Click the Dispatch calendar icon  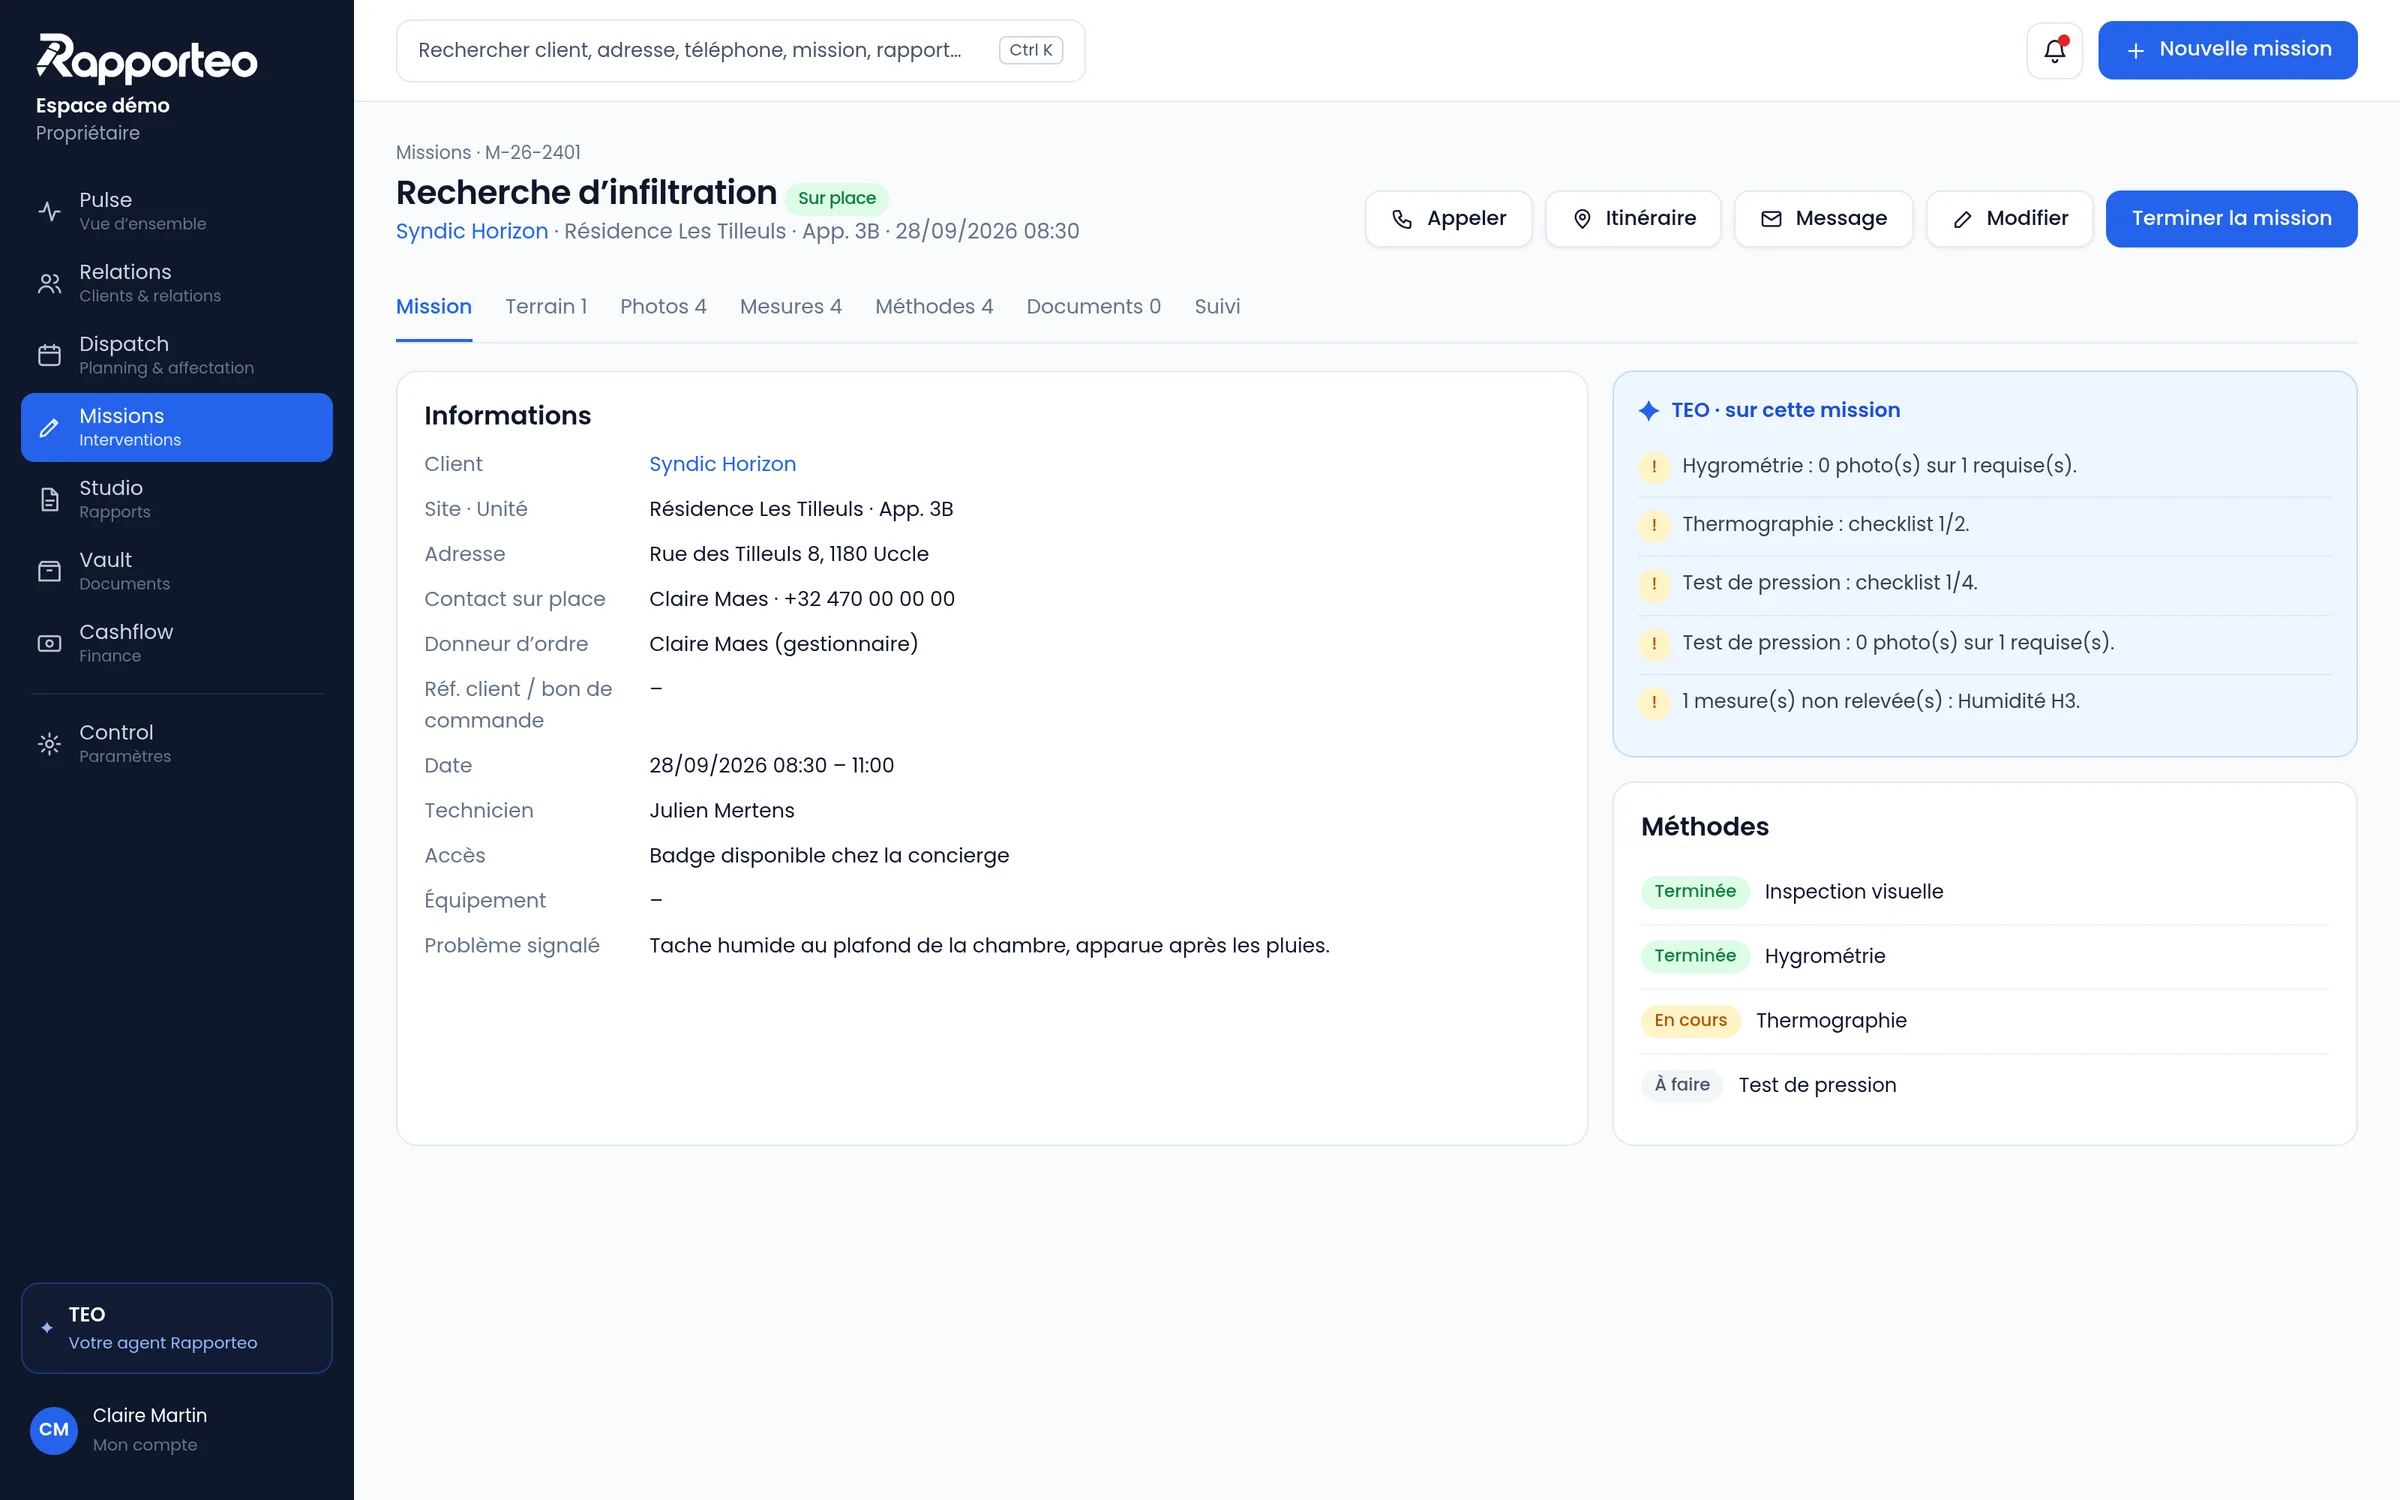tap(49, 355)
